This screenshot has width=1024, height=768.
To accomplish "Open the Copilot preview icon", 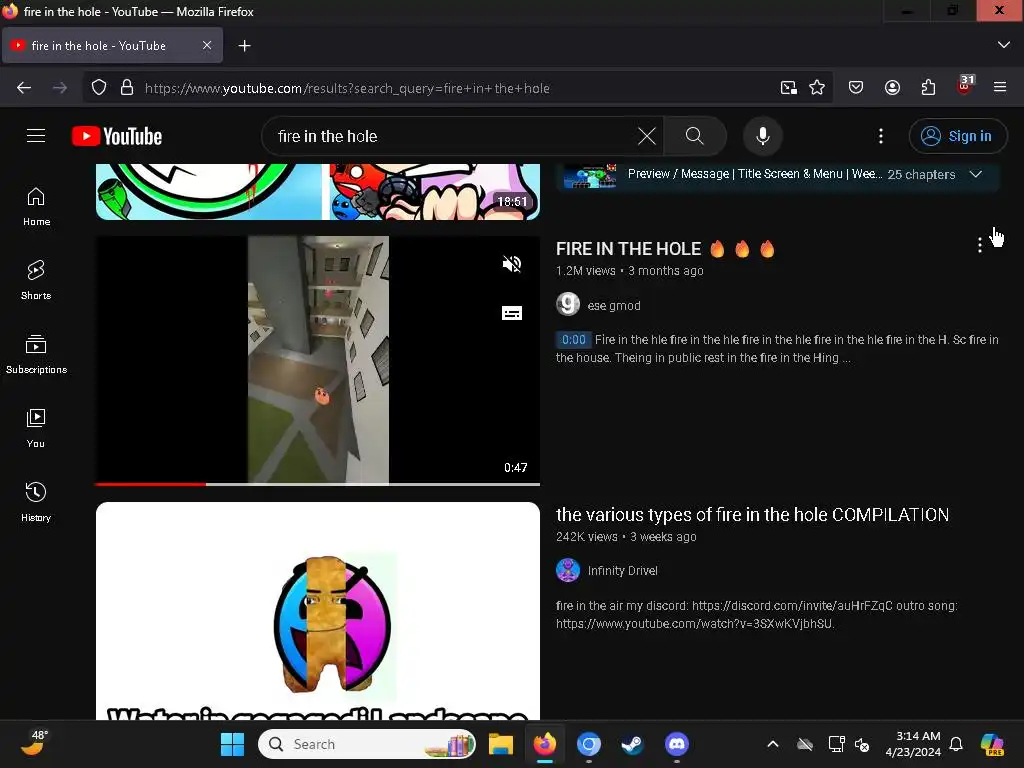I will 992,744.
